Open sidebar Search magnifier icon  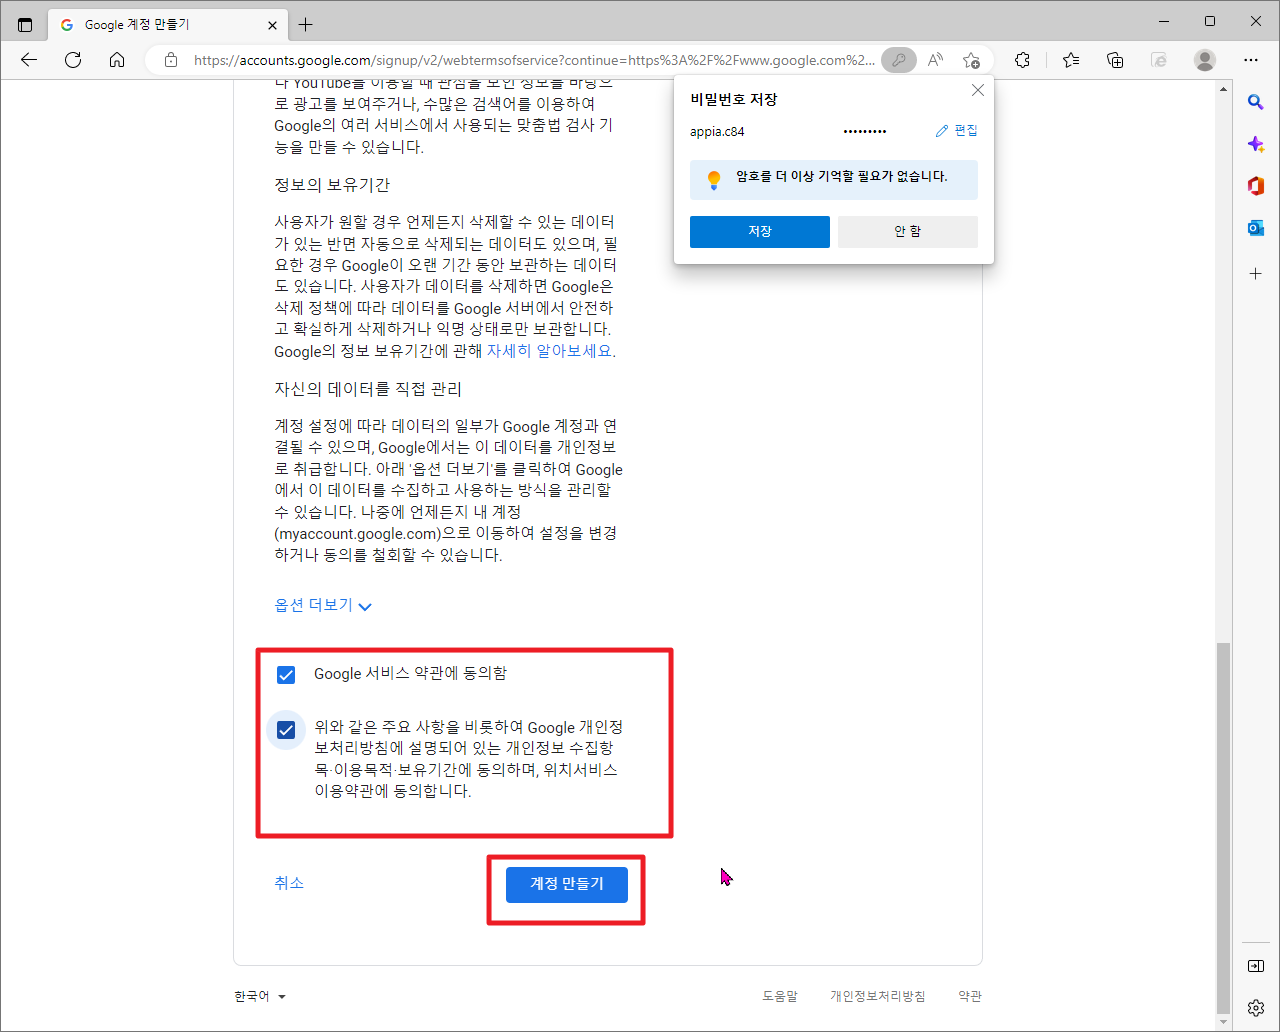[1256, 102]
